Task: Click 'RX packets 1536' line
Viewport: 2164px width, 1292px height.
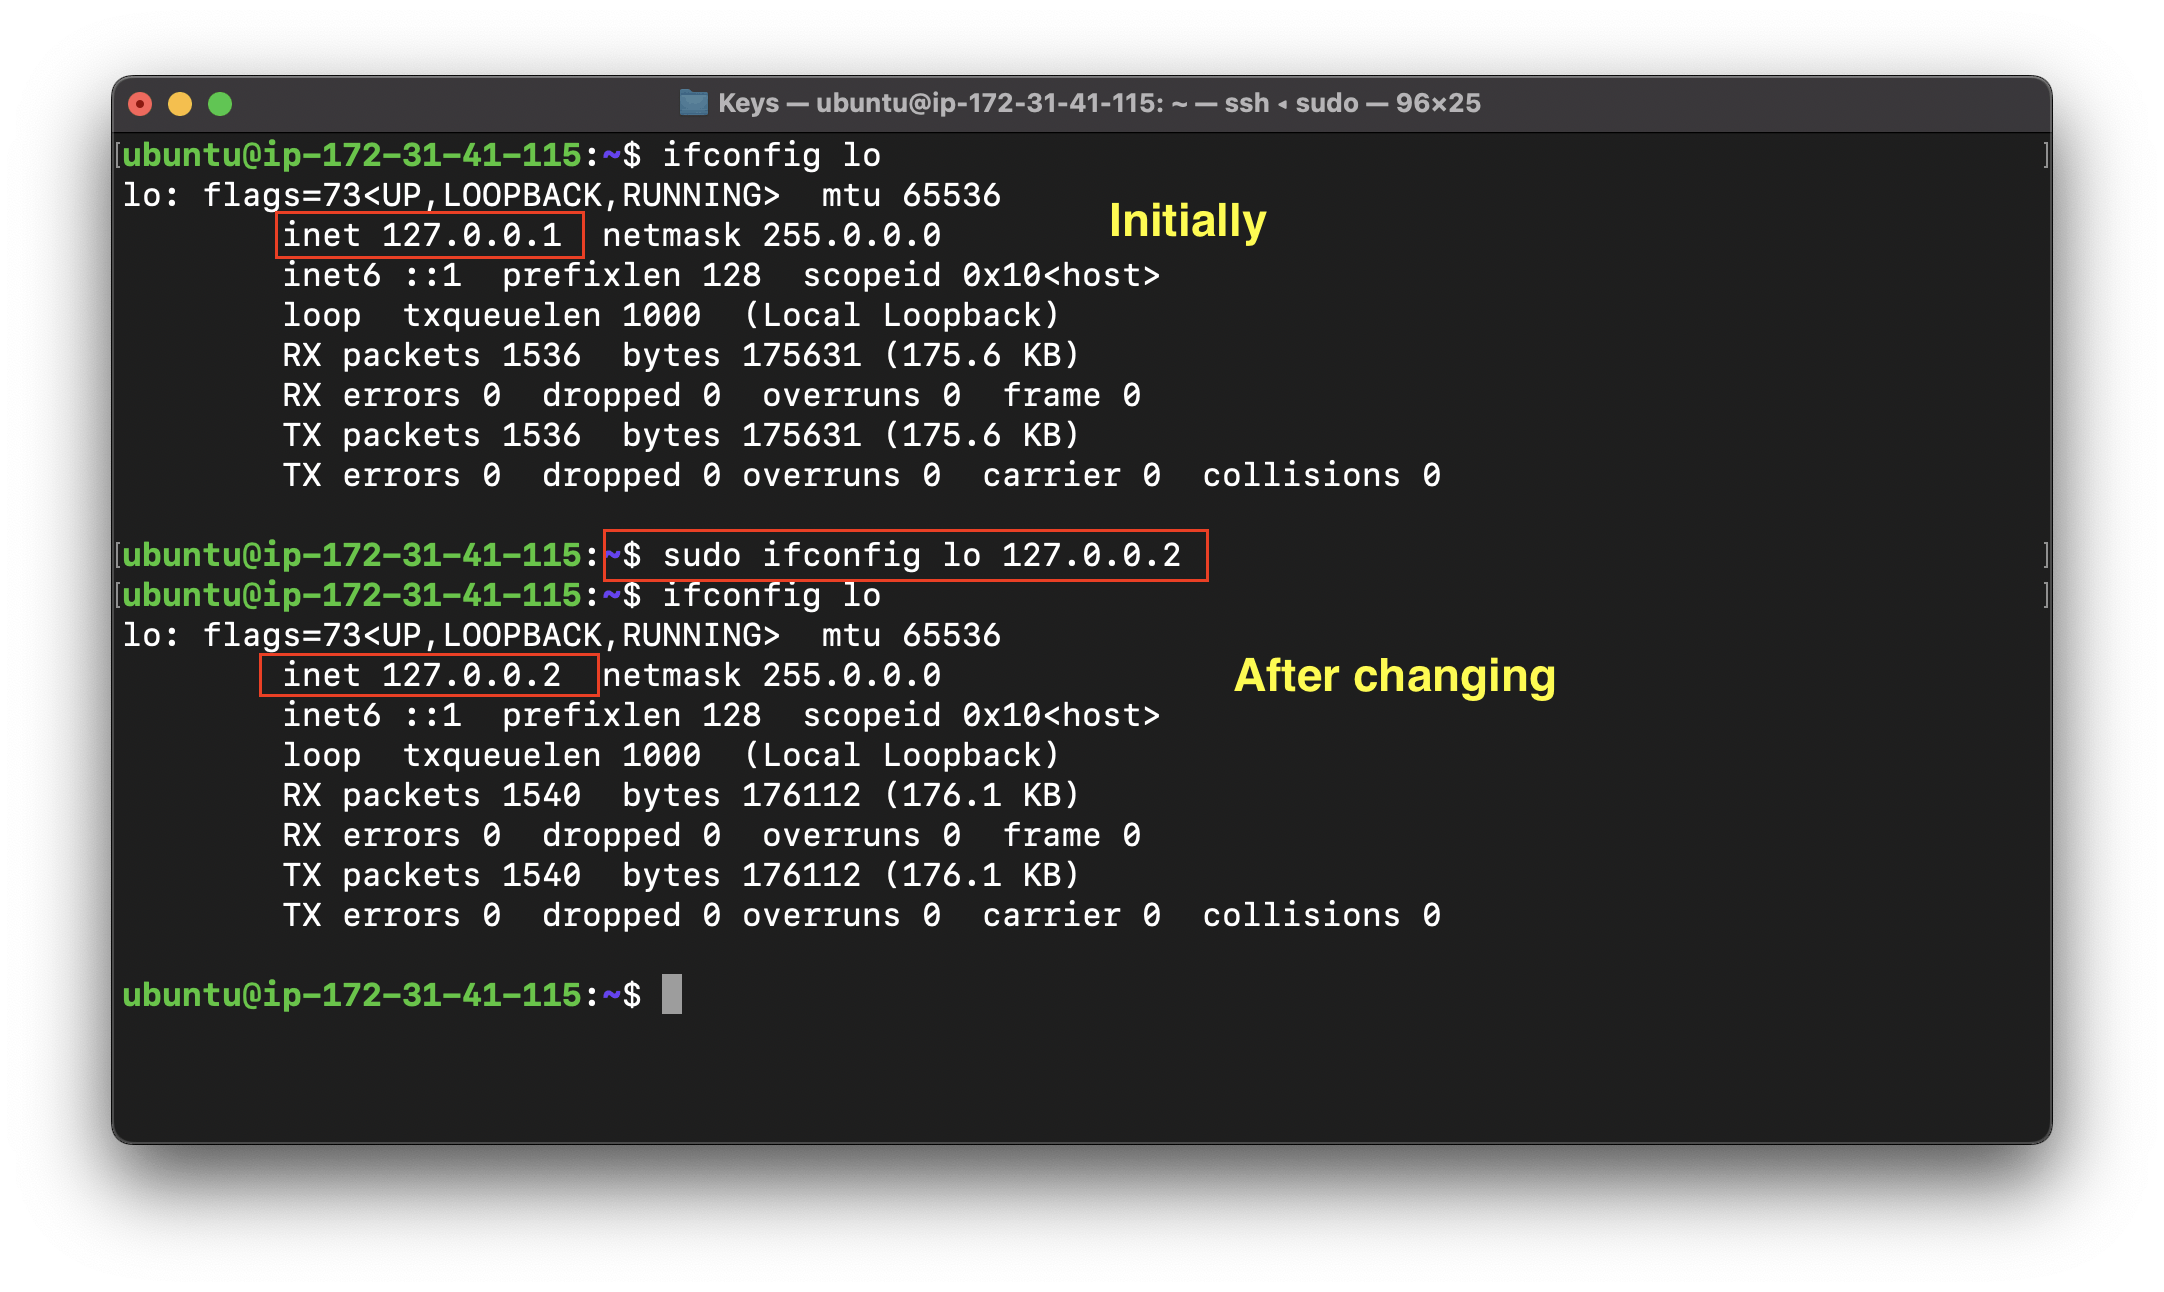Action: coord(681,355)
